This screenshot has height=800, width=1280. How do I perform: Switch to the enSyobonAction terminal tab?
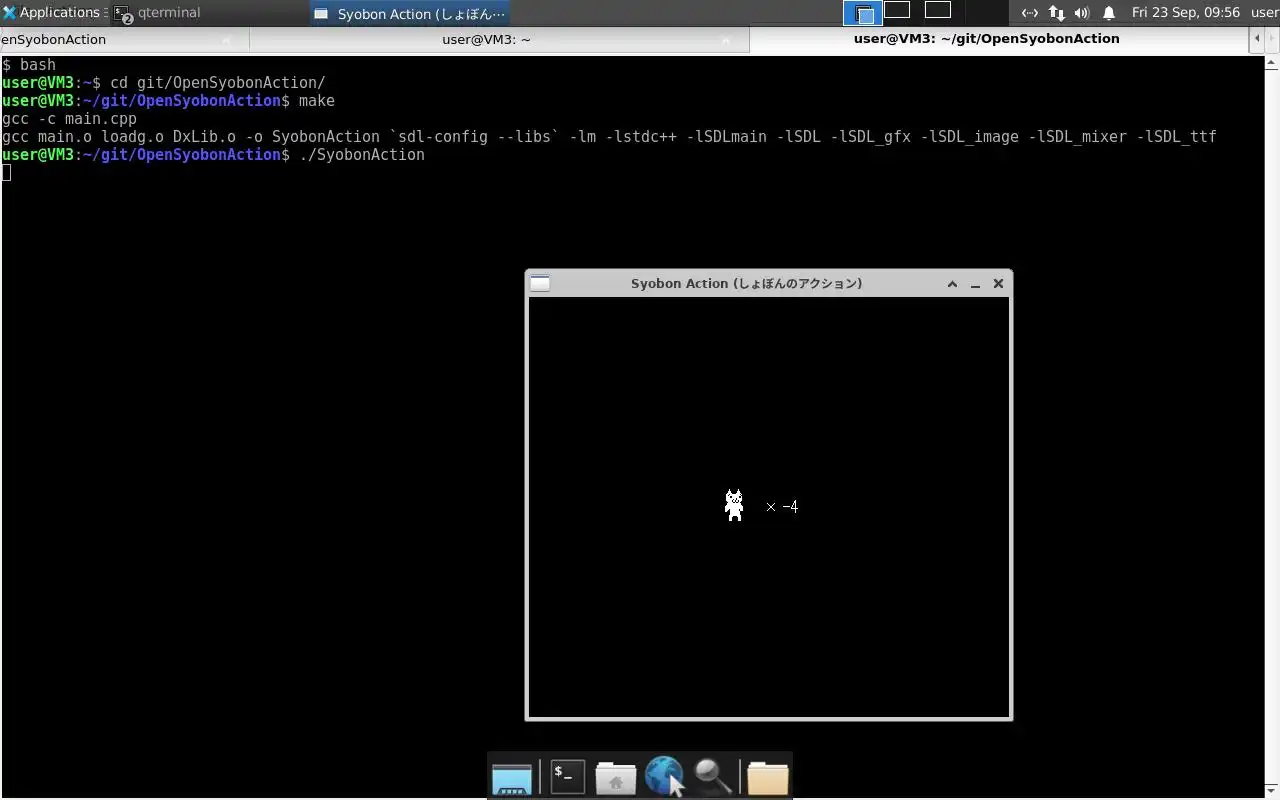point(124,39)
